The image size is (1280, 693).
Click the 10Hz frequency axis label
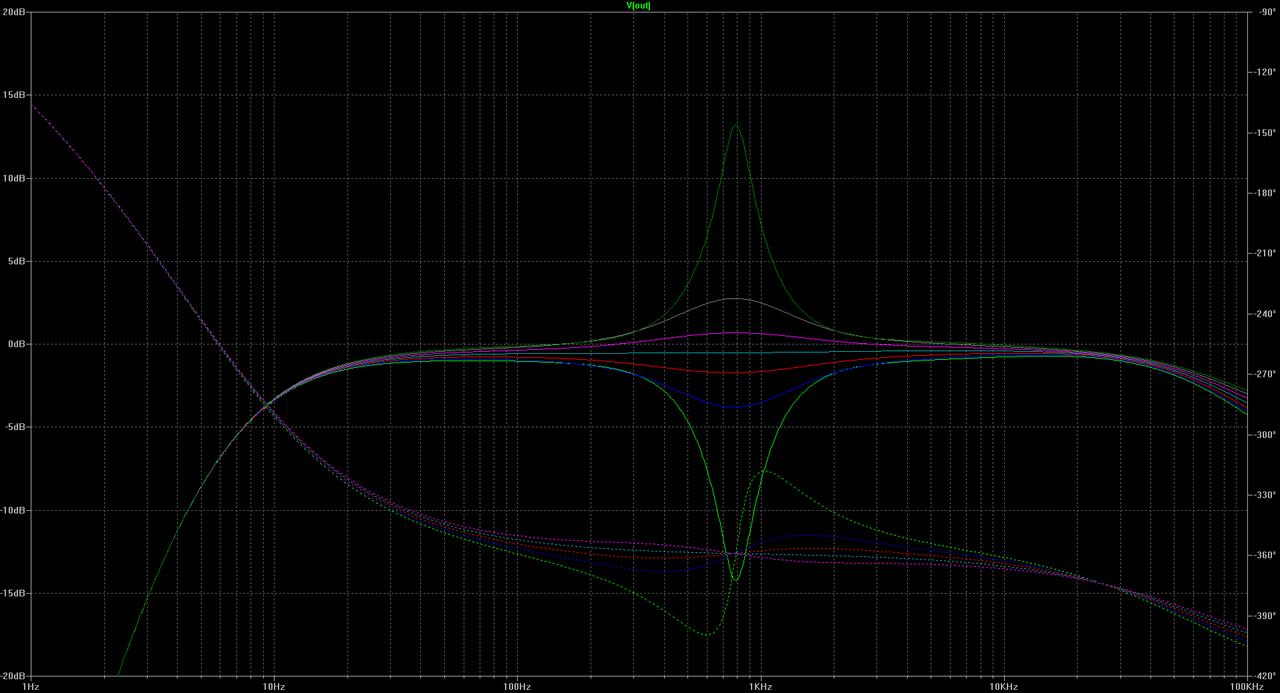pyautogui.click(x=274, y=687)
